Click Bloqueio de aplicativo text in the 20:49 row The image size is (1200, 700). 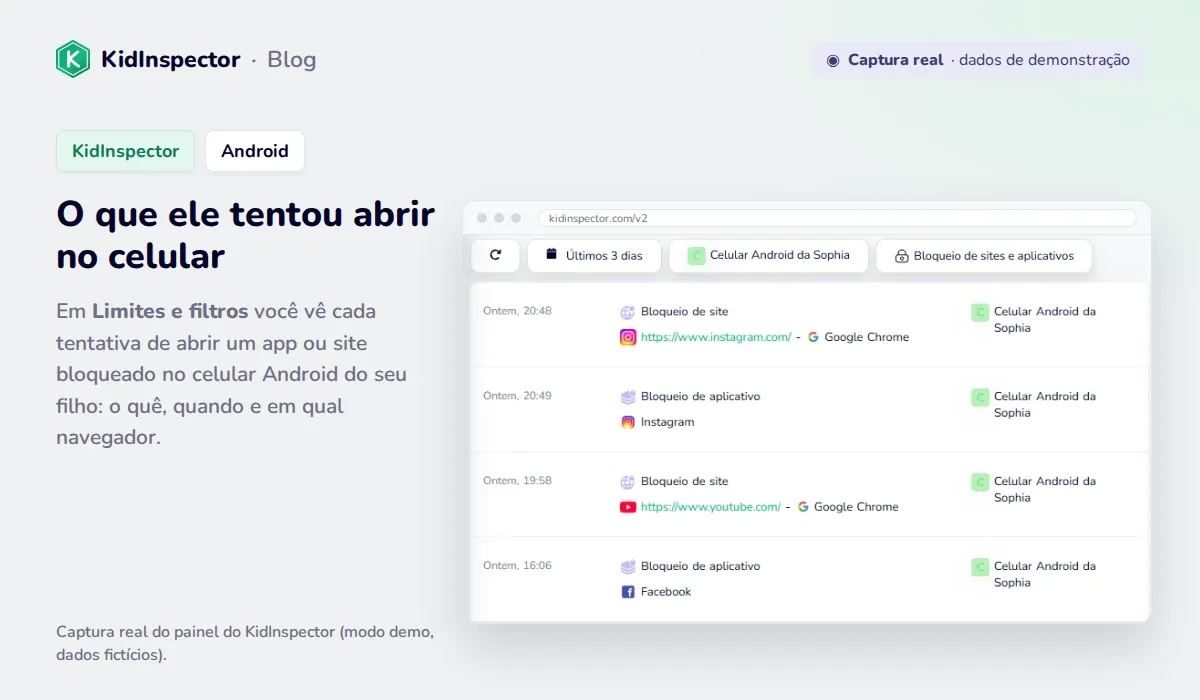(701, 397)
